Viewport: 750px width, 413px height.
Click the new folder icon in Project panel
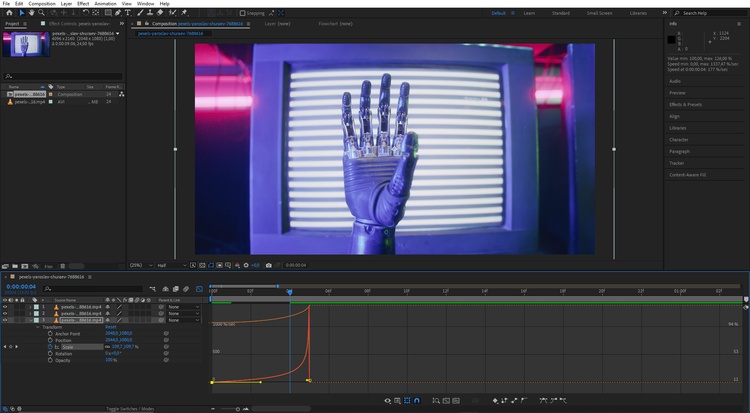[x=15, y=266]
